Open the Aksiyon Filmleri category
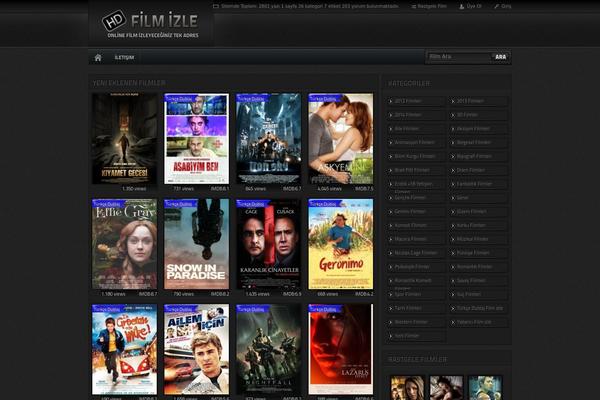Viewport: 600px width, 400px height. 473,129
